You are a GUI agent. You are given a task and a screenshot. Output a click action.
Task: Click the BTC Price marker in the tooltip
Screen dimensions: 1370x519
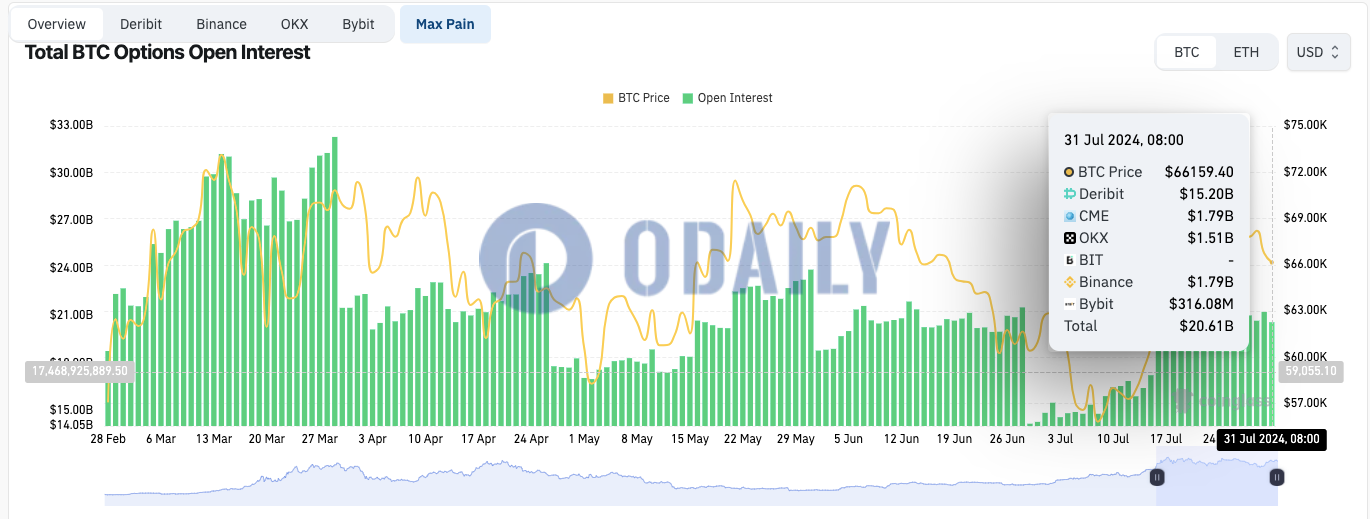click(x=1069, y=172)
